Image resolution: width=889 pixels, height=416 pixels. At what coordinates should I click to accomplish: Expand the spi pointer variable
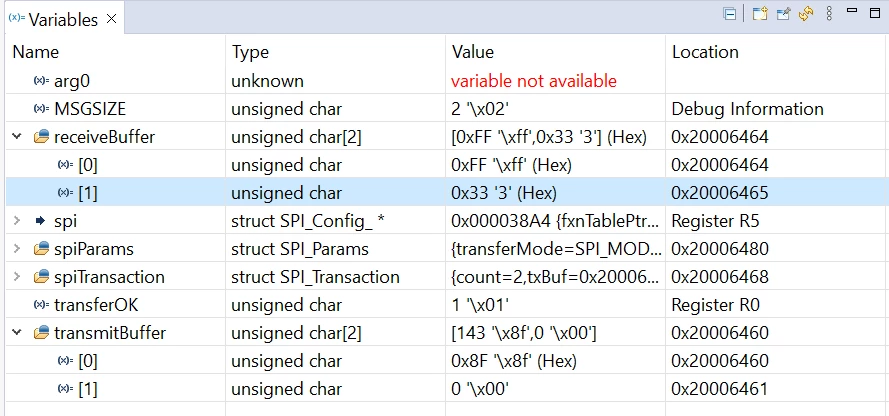[x=17, y=221]
